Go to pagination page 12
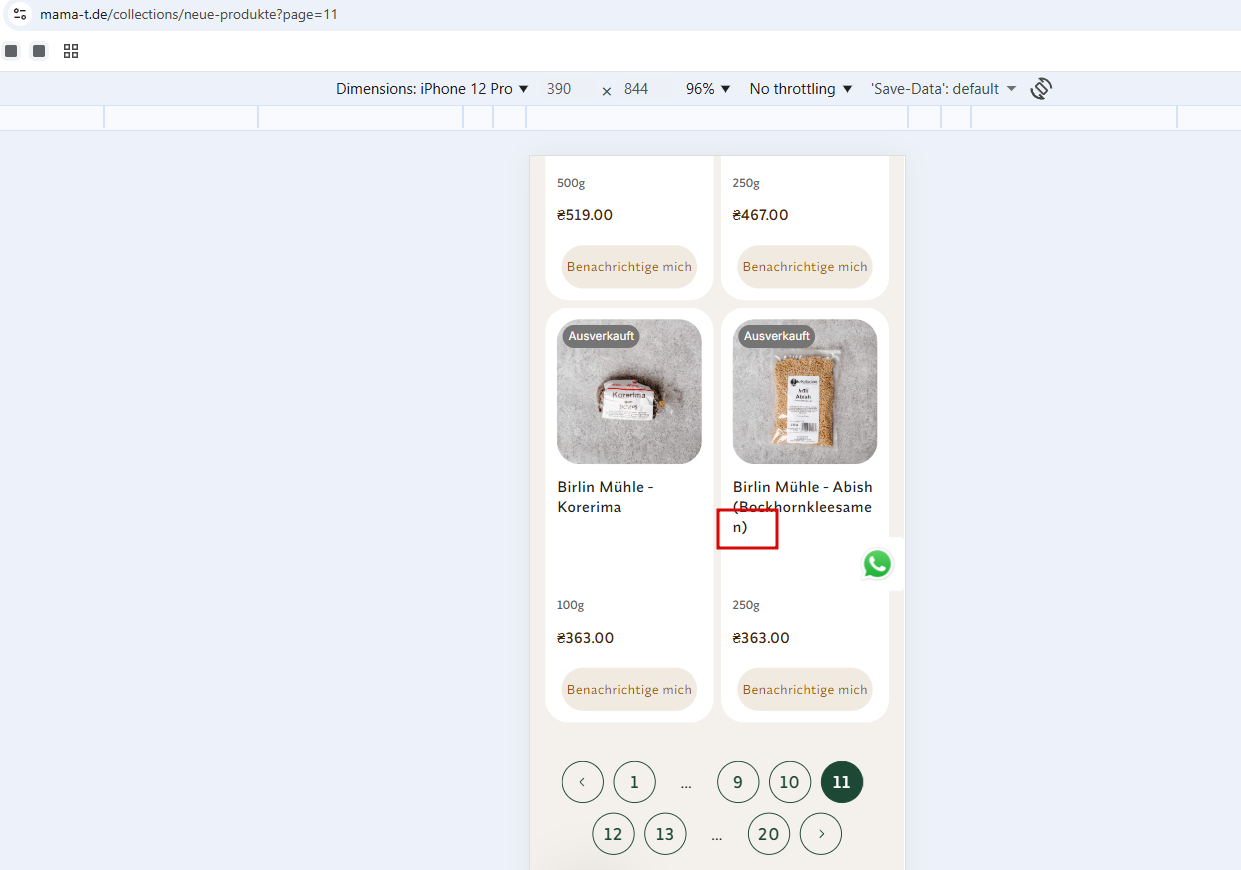 click(613, 834)
